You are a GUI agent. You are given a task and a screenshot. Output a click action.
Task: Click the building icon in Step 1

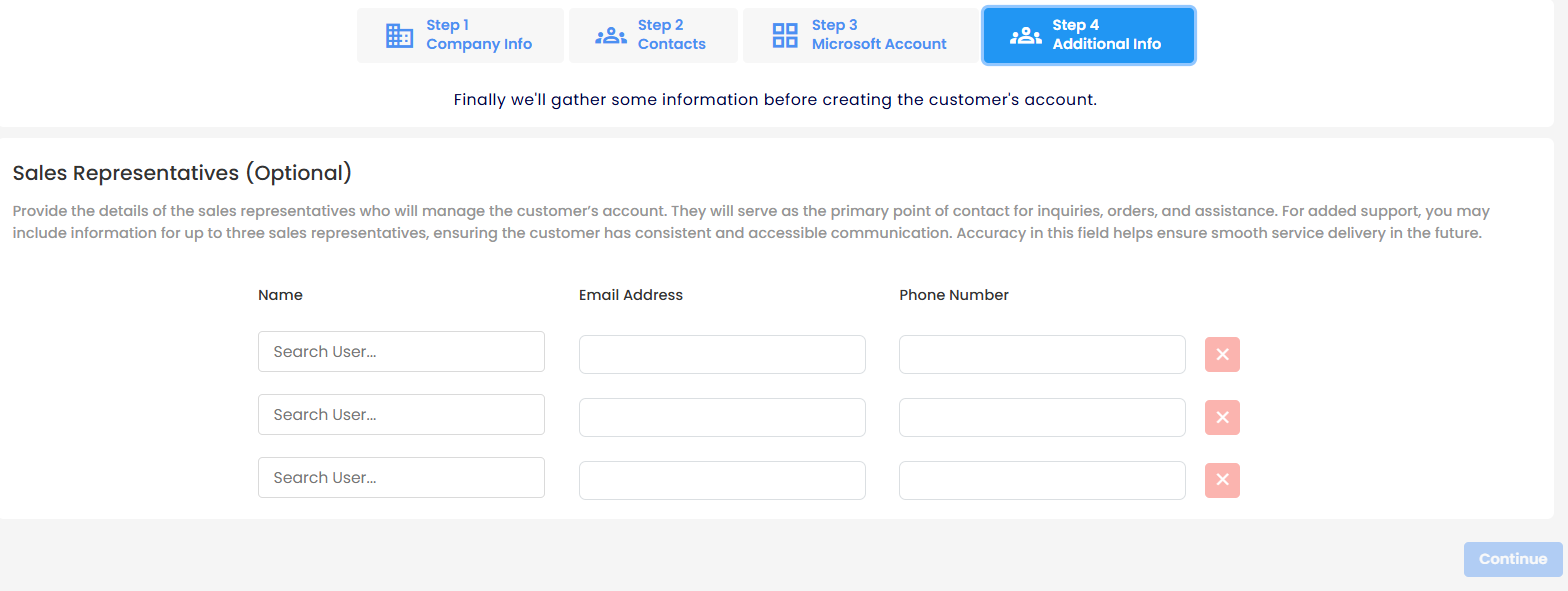coord(399,36)
